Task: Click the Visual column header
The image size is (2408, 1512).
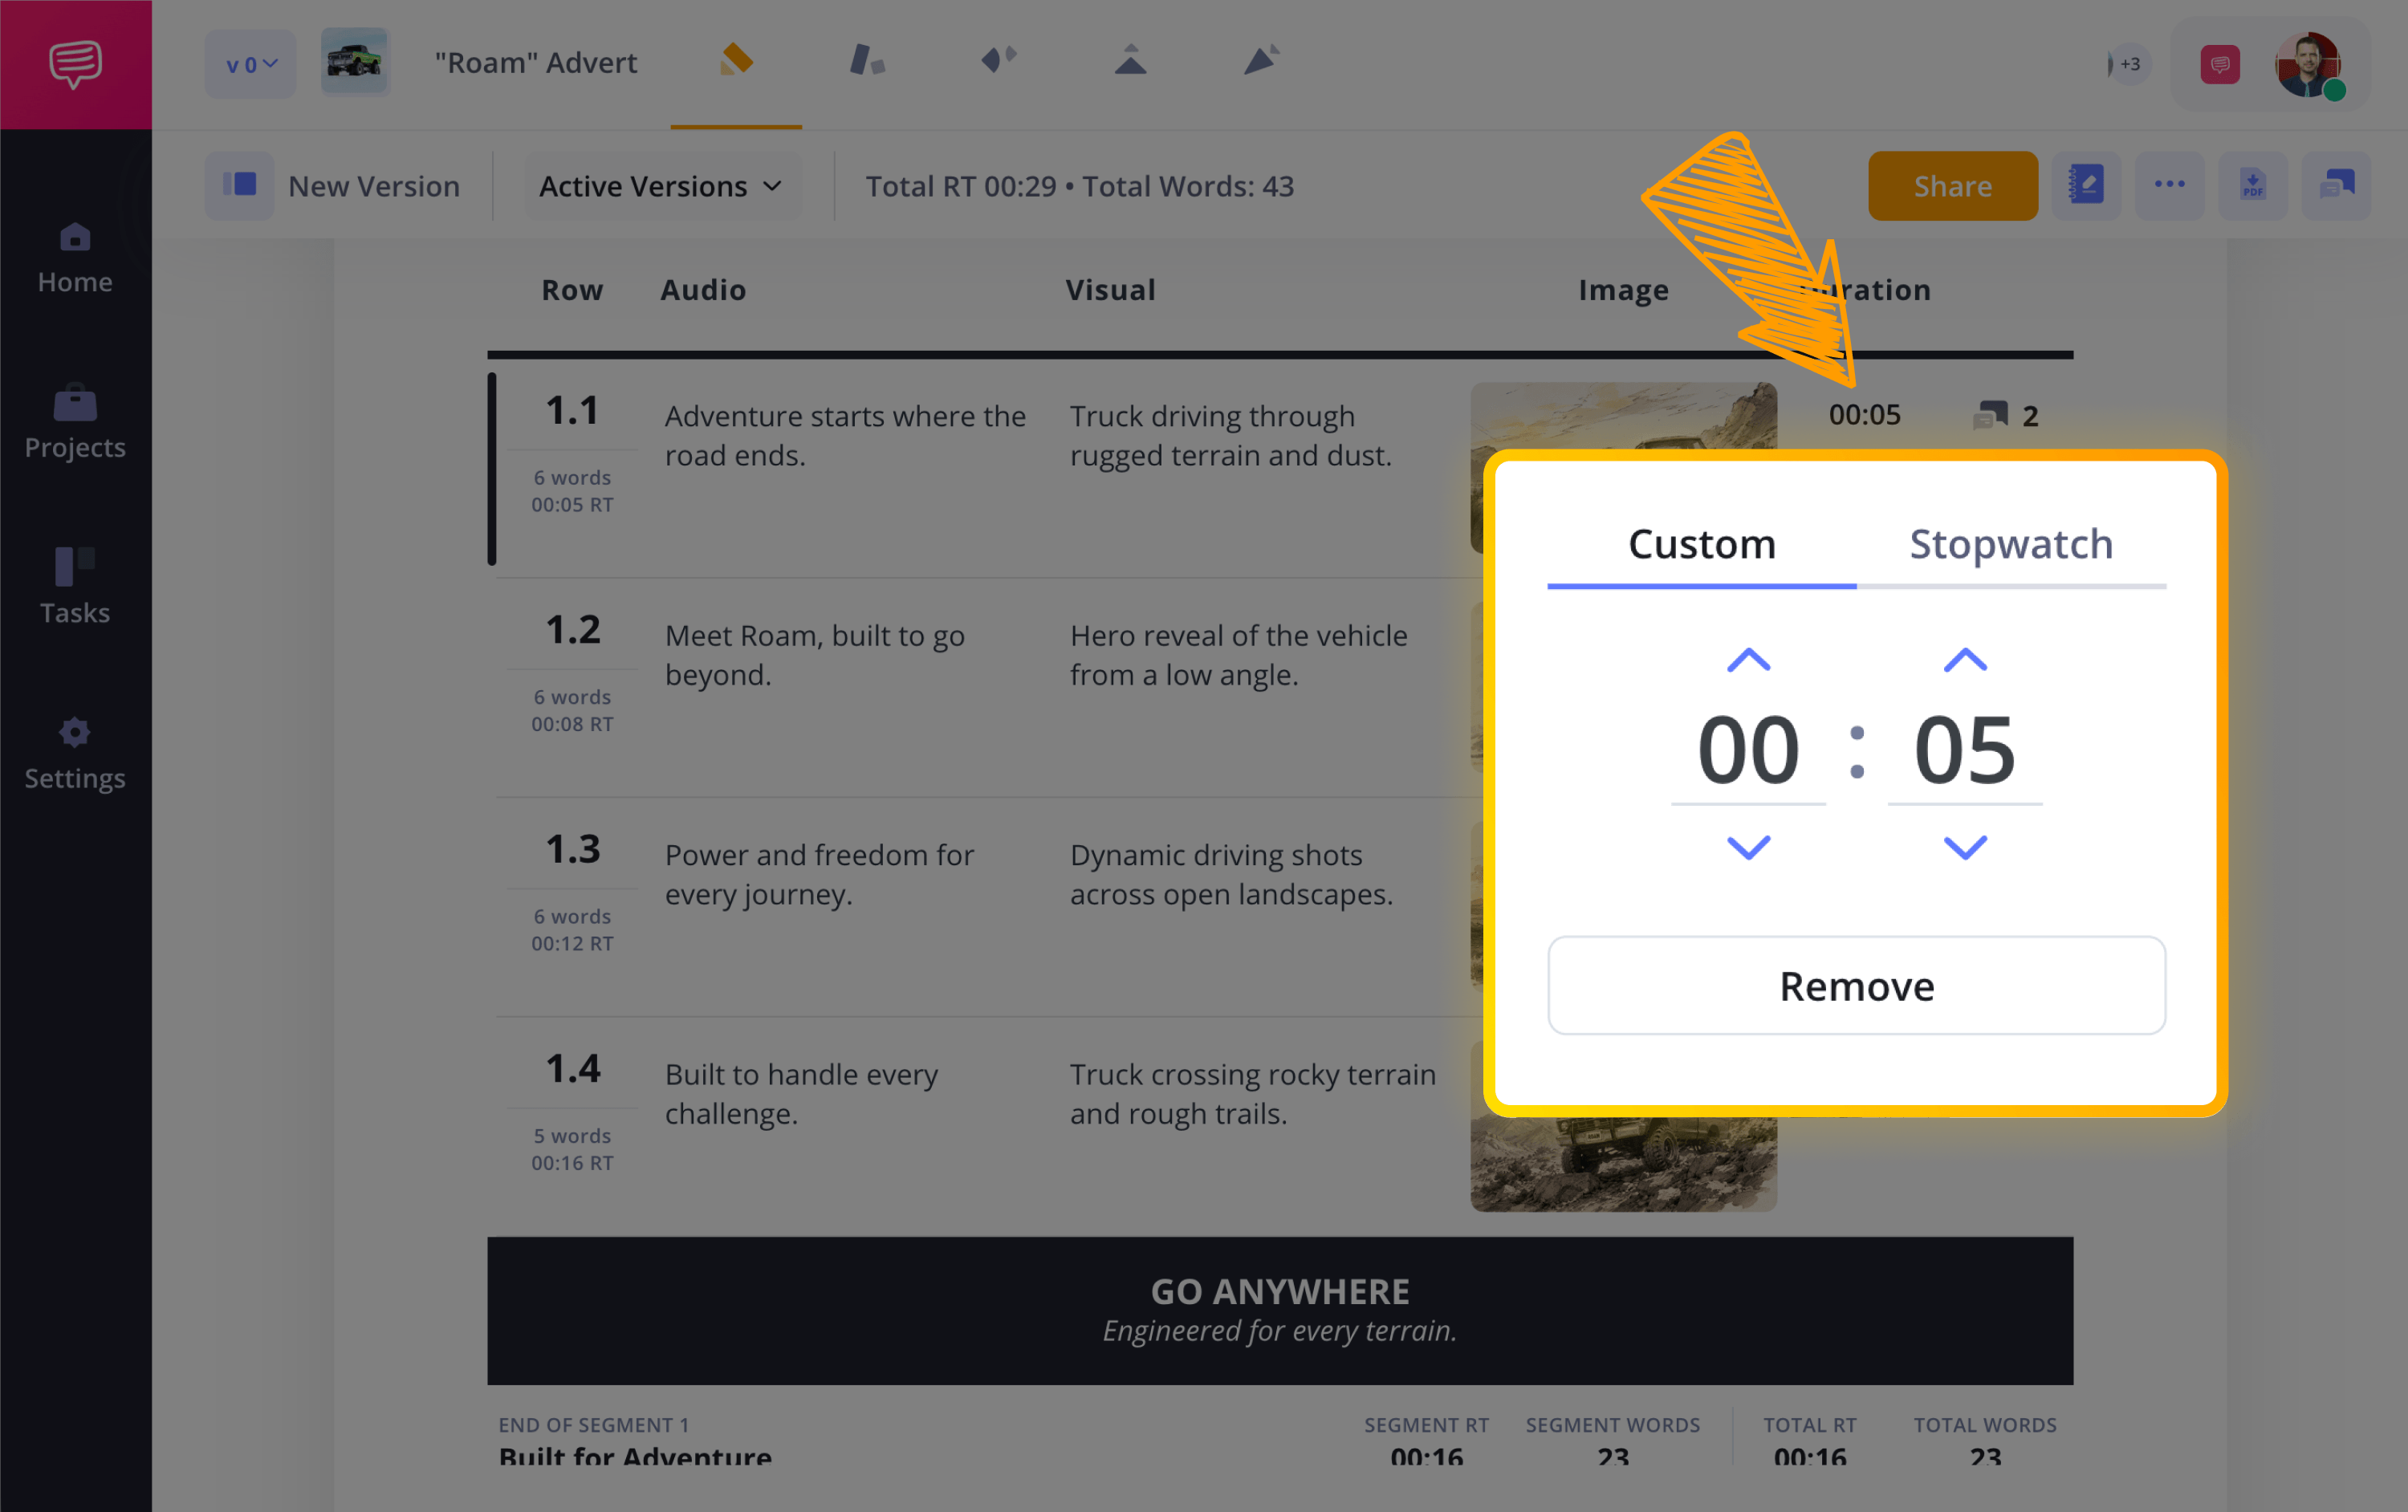Action: click(1110, 290)
